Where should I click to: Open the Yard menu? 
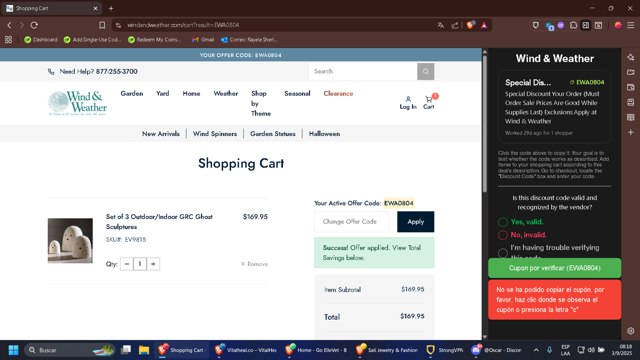point(162,93)
